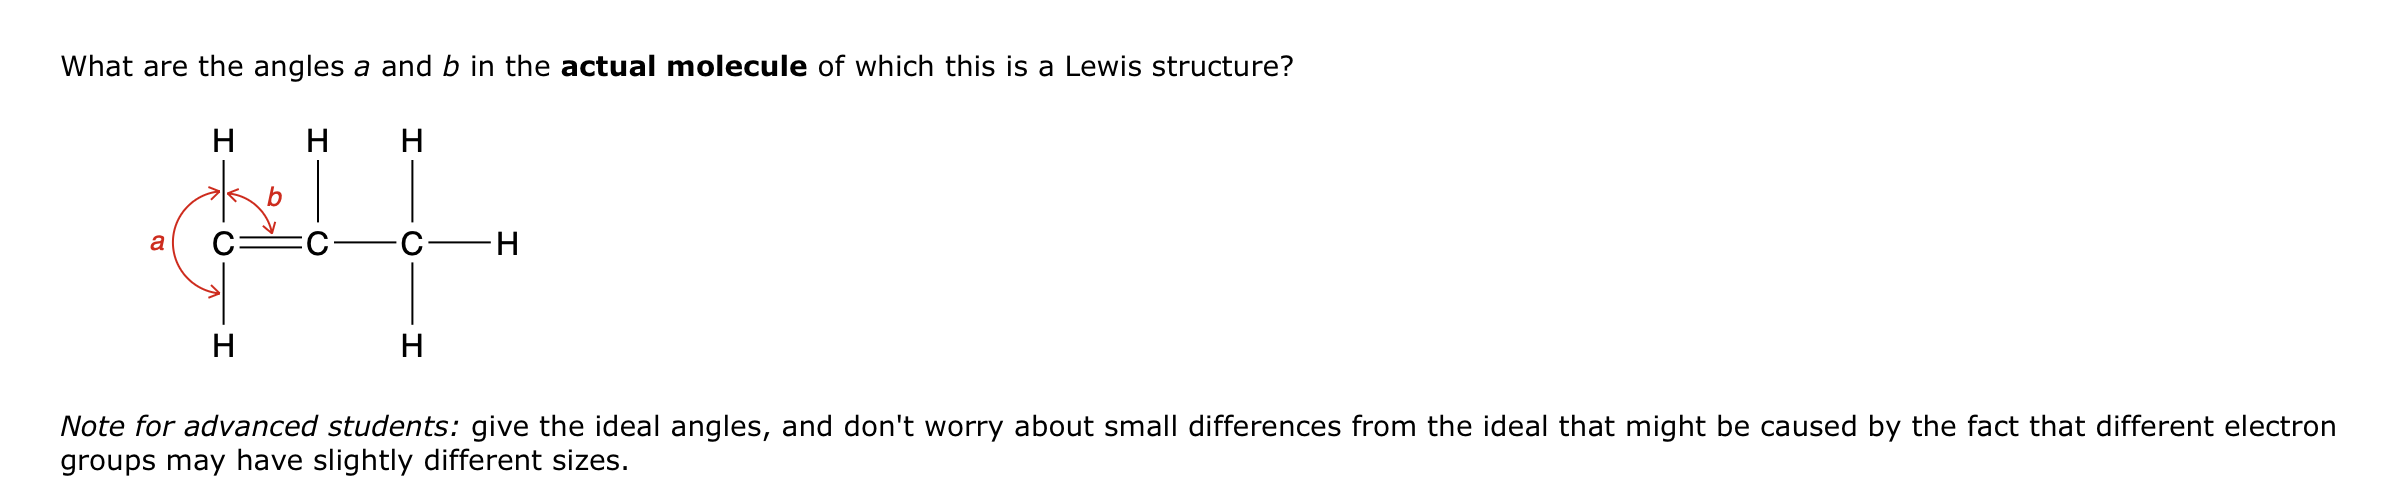This screenshot has width=2388, height=484.
Task: Click the carbon-carbon single bond
Action: [x=364, y=244]
